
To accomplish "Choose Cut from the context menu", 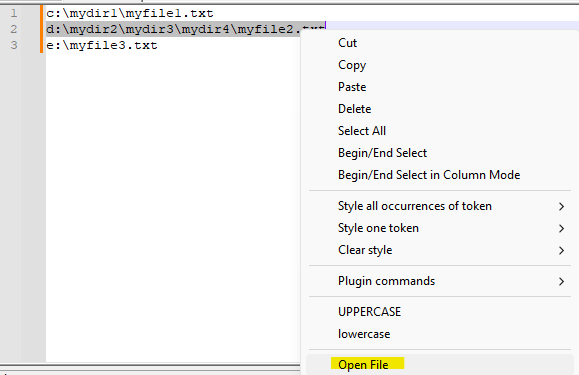I will click(x=347, y=43).
